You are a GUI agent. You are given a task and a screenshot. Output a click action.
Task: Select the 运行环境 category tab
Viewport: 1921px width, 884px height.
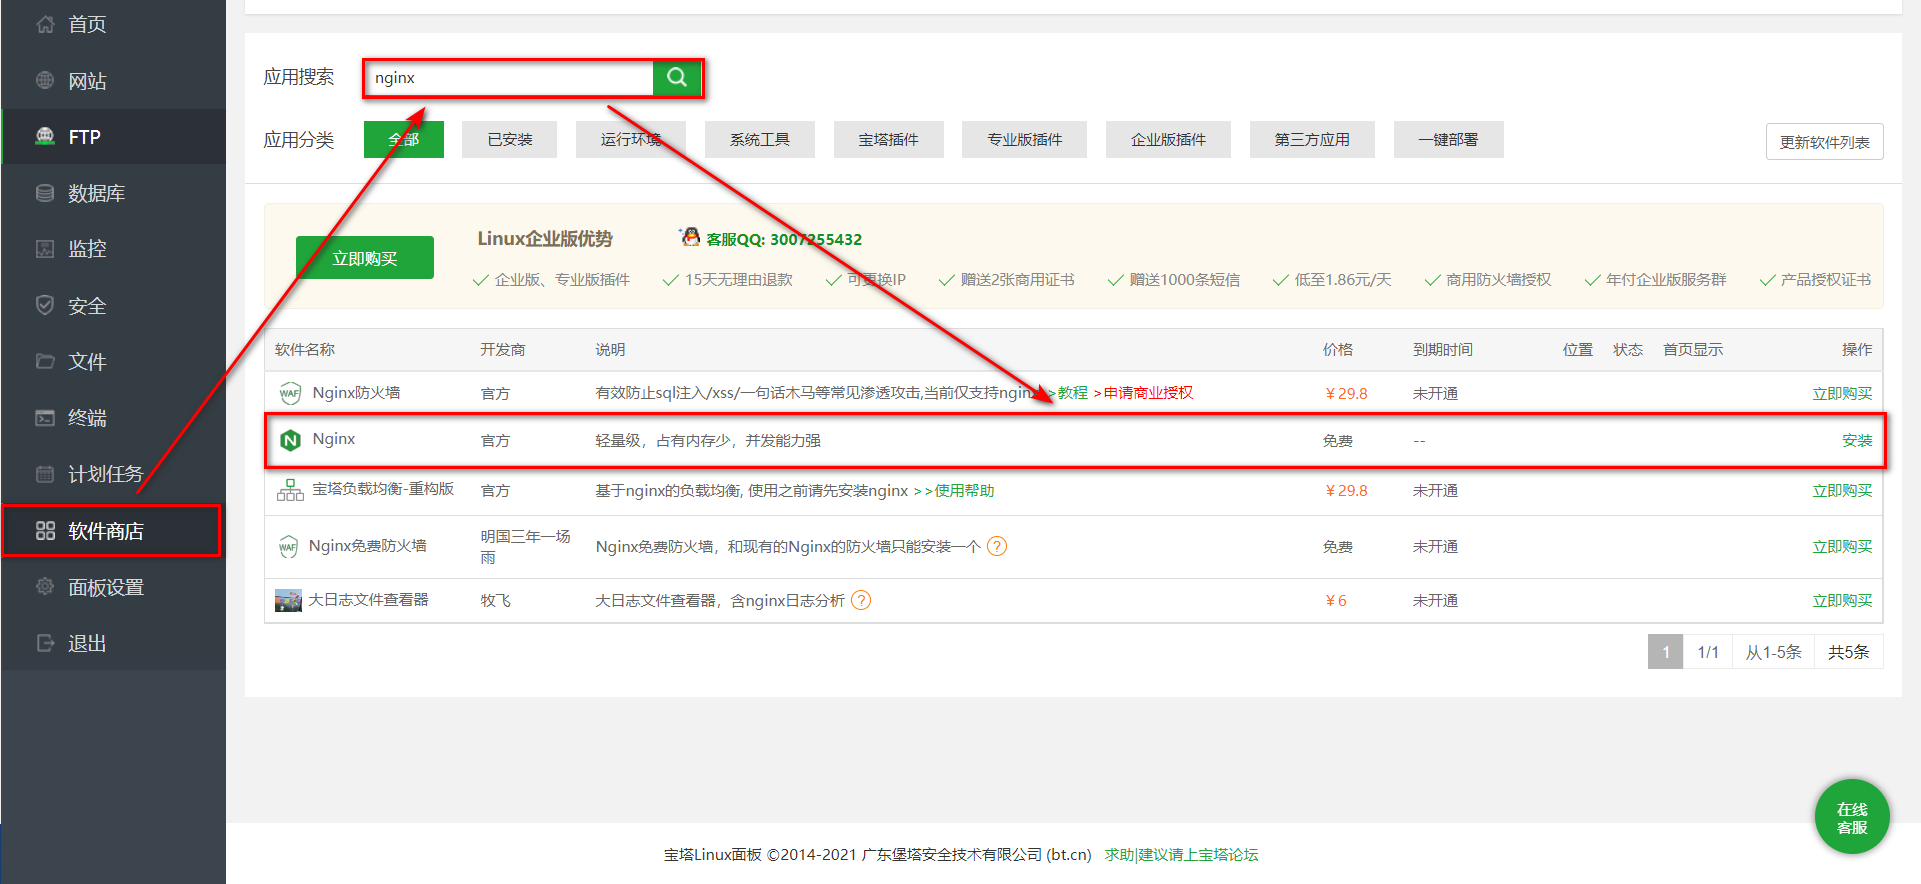coord(631,139)
